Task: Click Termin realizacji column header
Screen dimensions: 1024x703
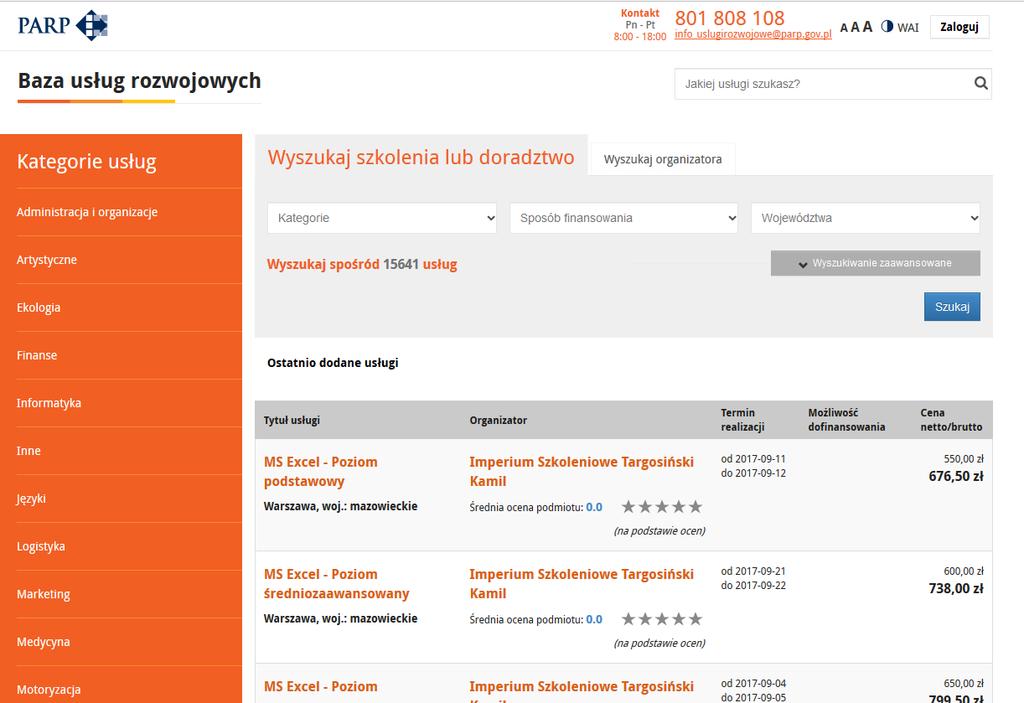Action: tap(743, 420)
